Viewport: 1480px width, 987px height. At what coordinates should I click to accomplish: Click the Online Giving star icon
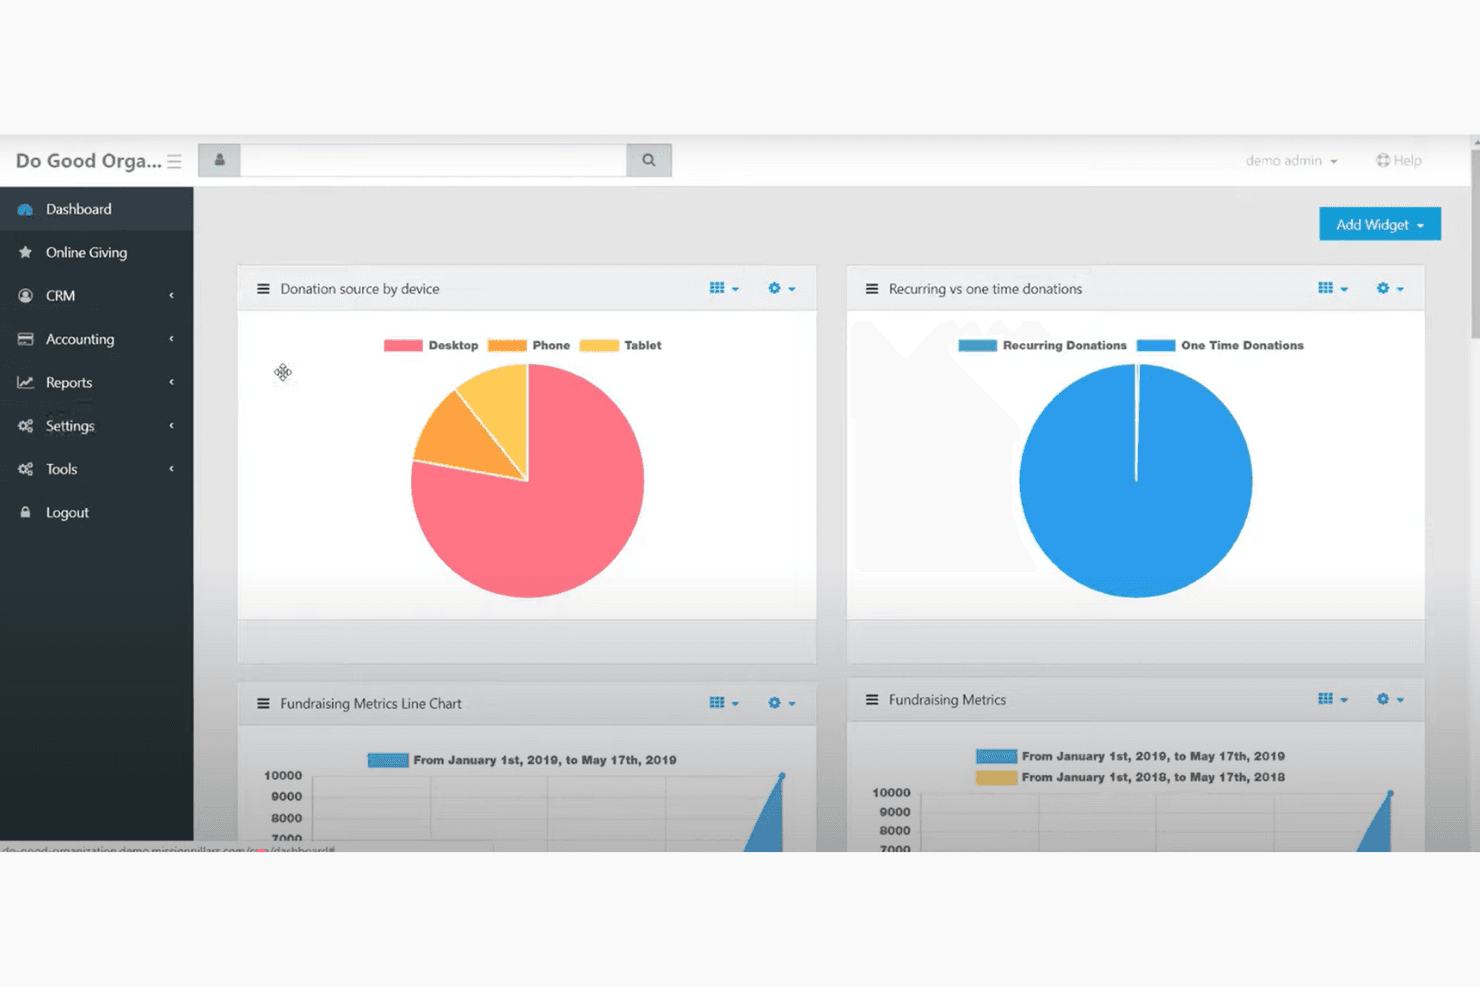25,252
